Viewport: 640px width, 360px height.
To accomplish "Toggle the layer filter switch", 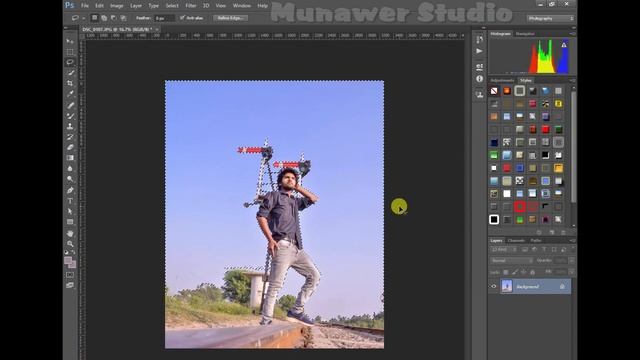I will pos(572,249).
